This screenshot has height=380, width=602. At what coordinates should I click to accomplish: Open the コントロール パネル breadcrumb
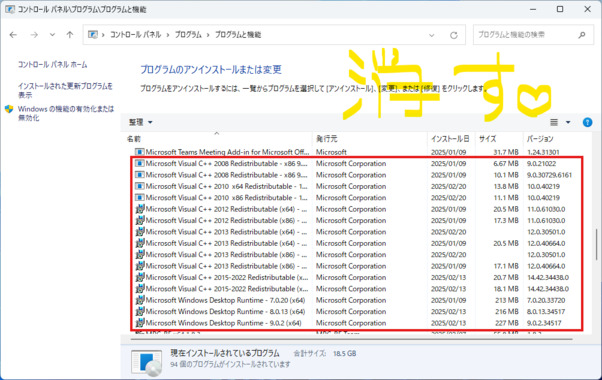(x=136, y=35)
